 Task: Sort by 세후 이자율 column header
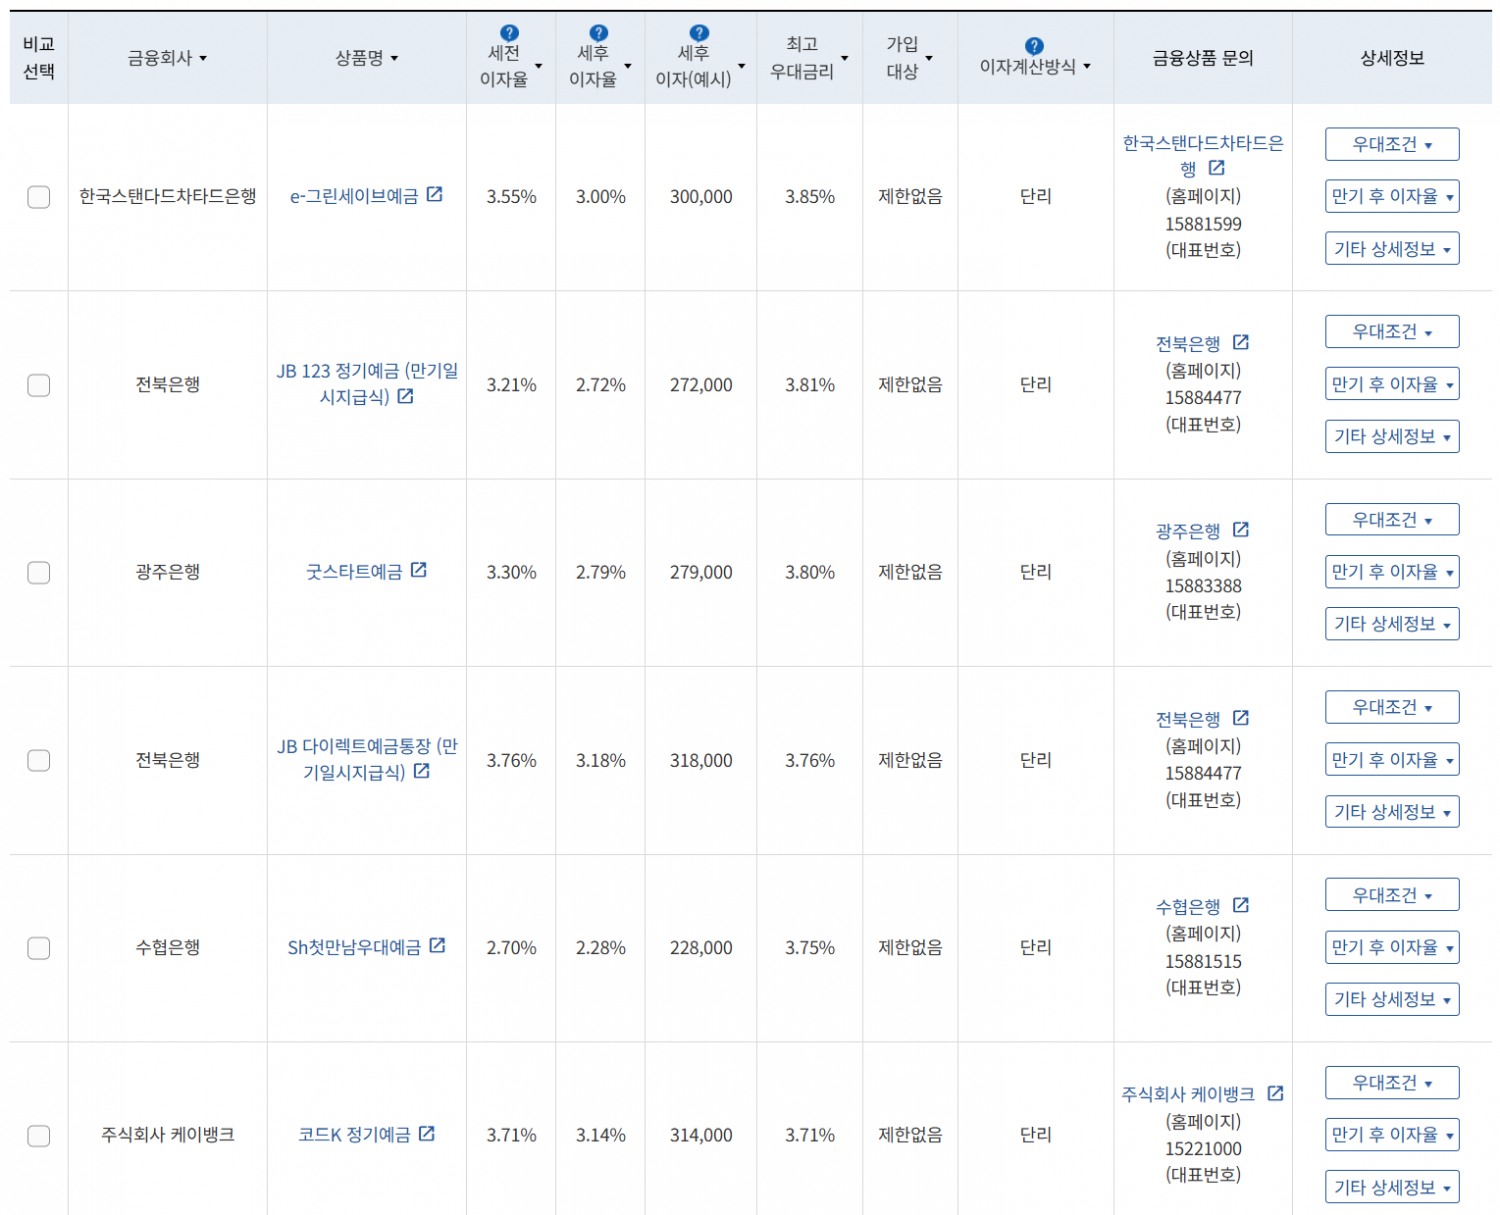pos(600,66)
